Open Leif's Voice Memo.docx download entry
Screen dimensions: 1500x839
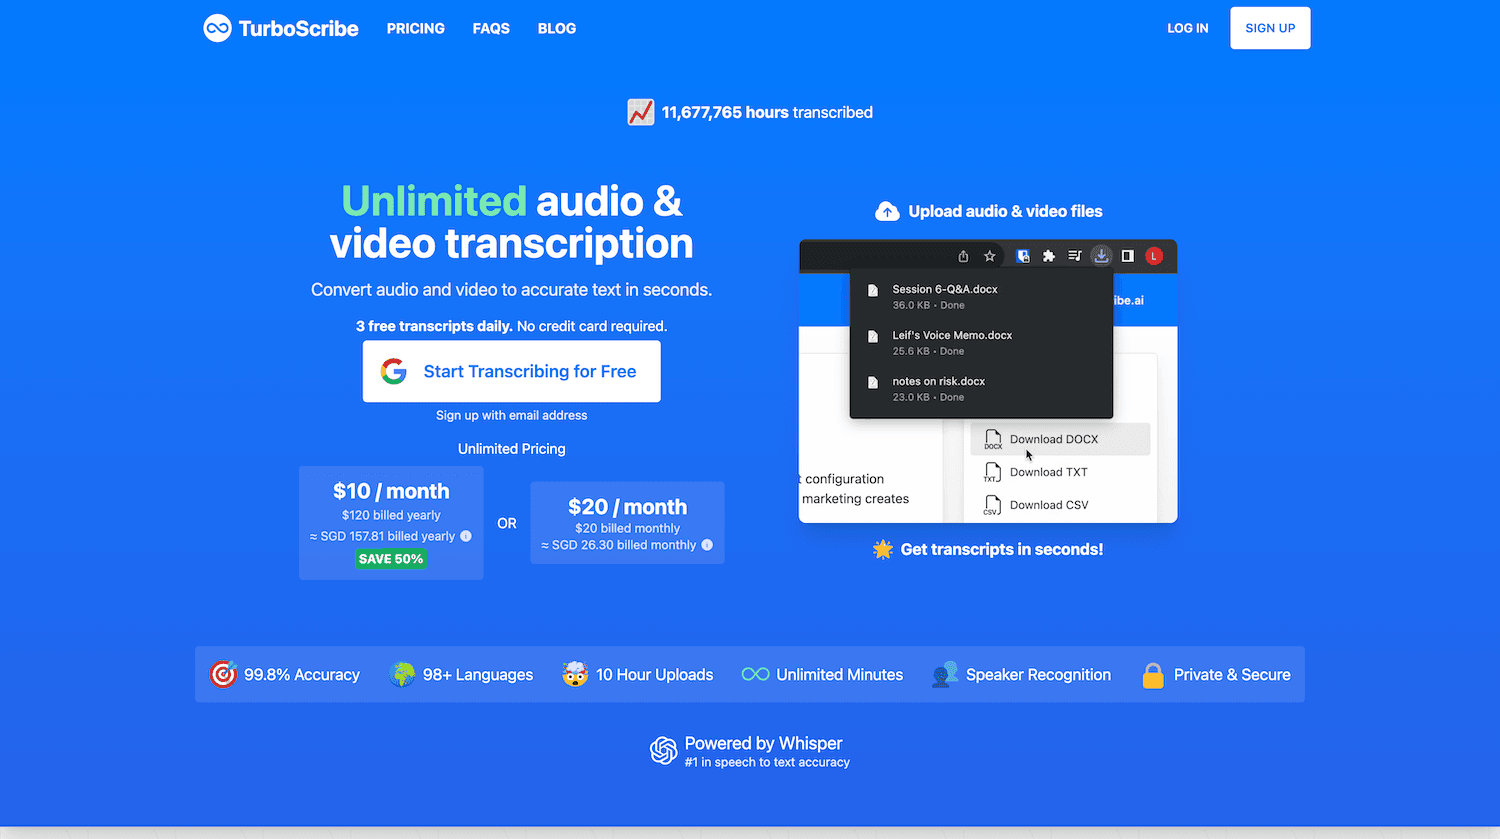[x=981, y=342]
